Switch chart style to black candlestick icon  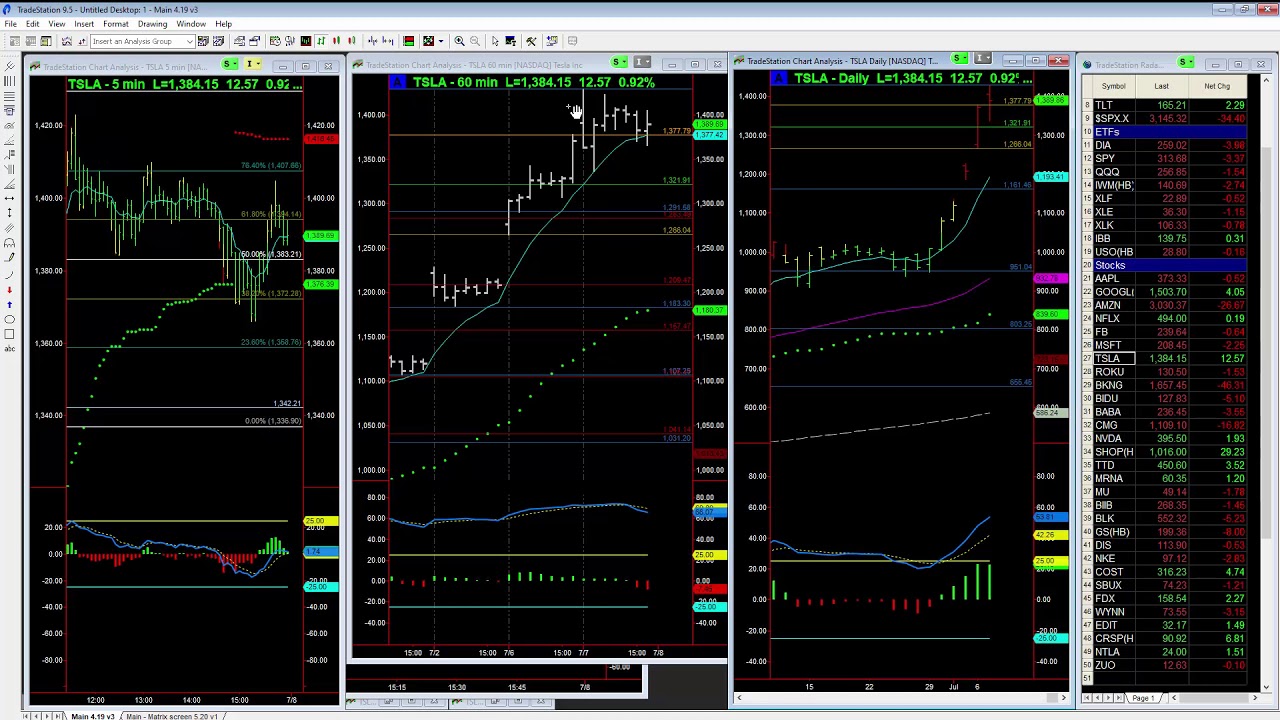[305, 41]
